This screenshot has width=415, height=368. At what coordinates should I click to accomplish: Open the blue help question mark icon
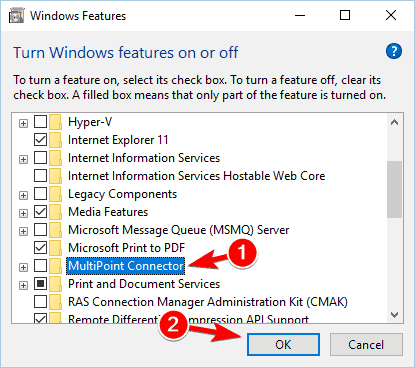(394, 51)
